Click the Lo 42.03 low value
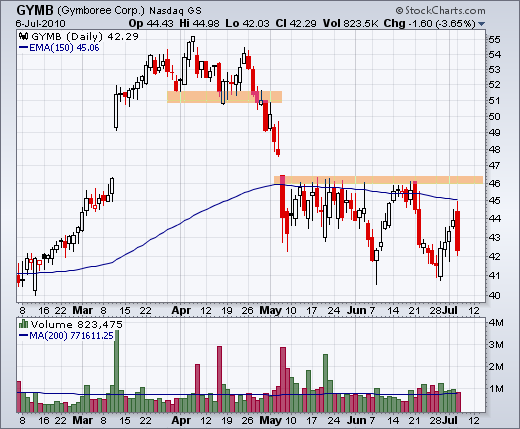520x429 pixels. pos(247,23)
